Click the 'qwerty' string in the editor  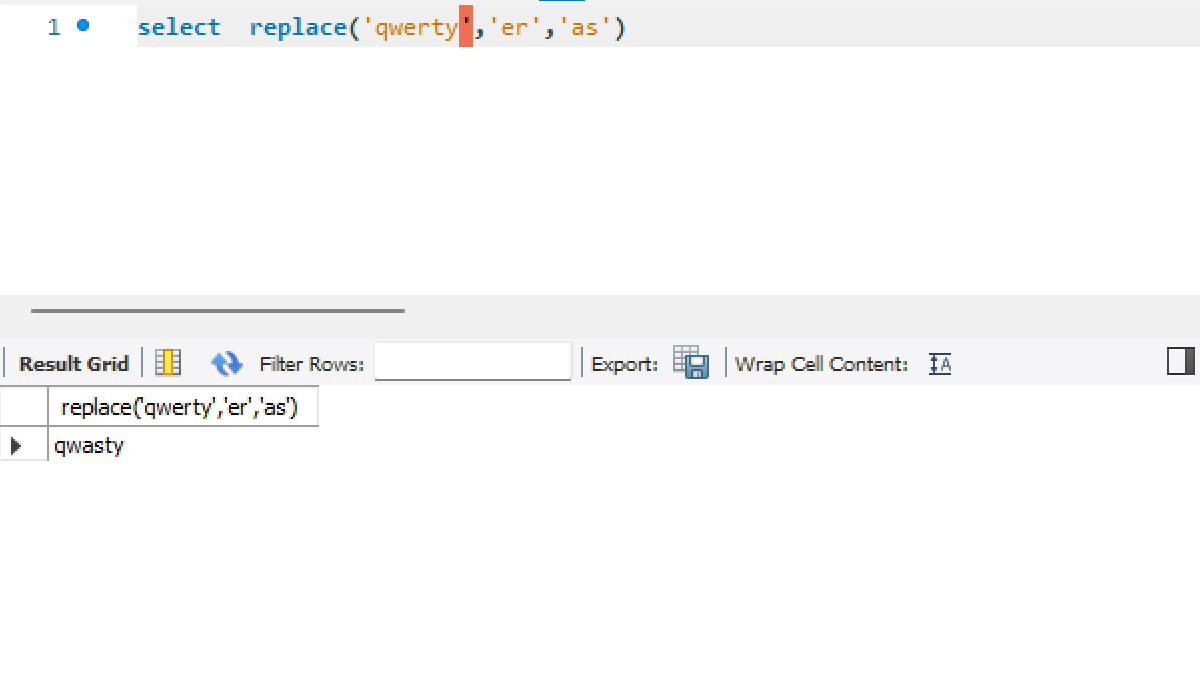tap(416, 28)
